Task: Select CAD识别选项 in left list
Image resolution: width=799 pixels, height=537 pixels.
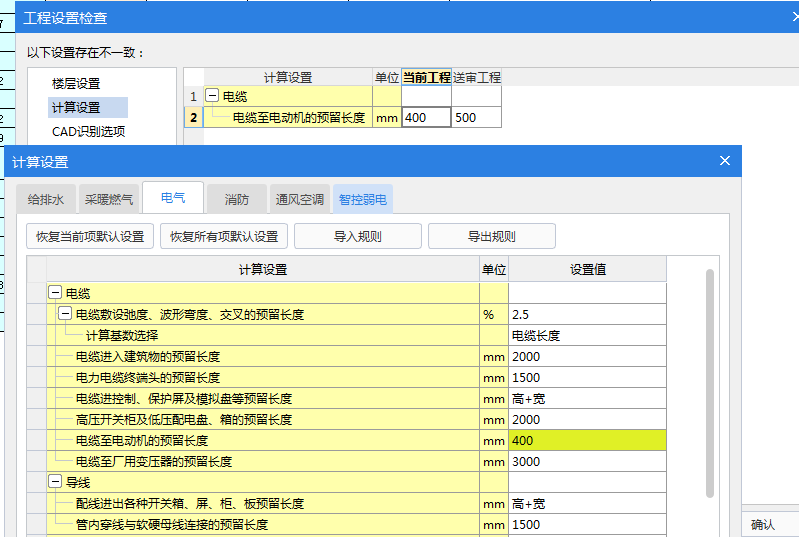Action: click(88, 131)
